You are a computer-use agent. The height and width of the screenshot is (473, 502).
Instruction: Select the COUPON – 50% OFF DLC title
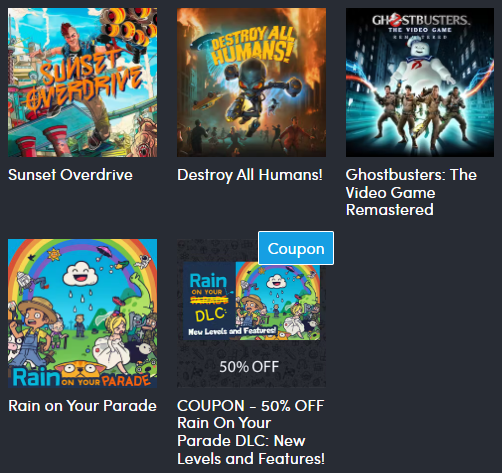[x=251, y=432]
